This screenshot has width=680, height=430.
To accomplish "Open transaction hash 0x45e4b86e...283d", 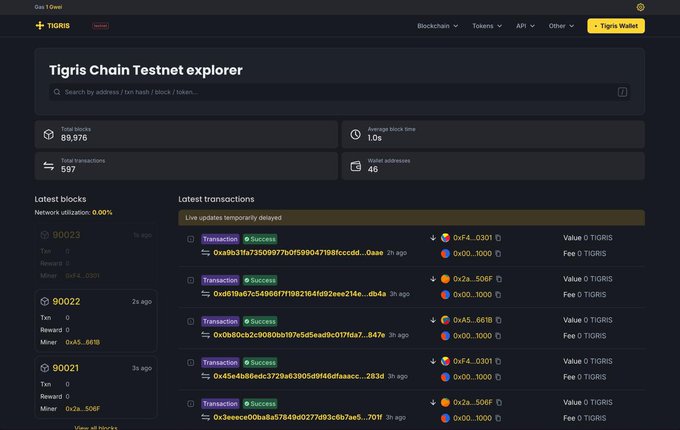I will click(x=298, y=376).
